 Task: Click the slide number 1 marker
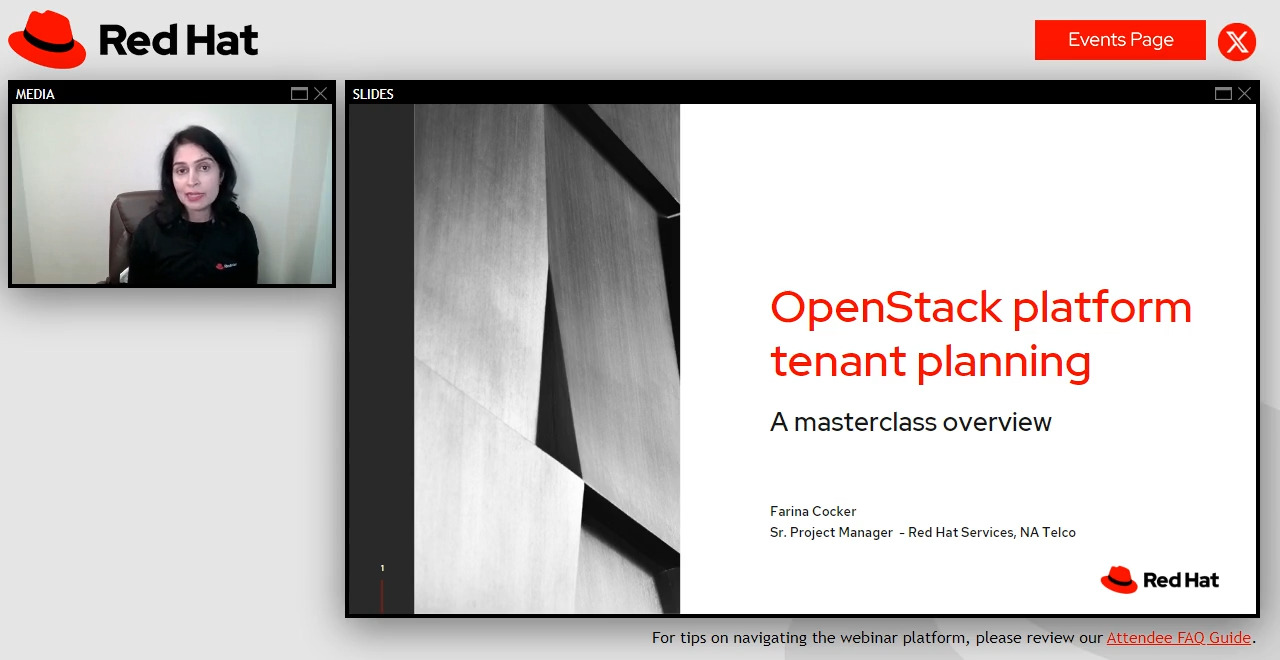[381, 568]
